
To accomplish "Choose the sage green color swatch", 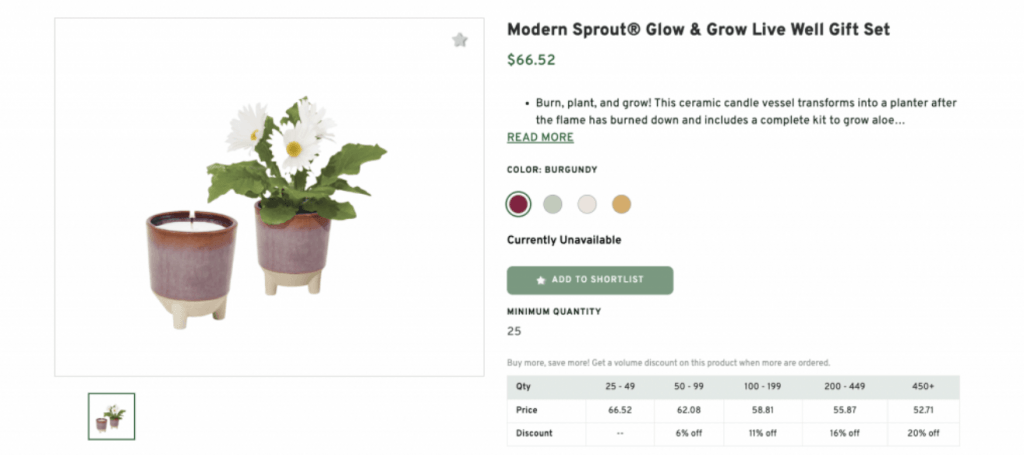I will pyautogui.click(x=553, y=204).
